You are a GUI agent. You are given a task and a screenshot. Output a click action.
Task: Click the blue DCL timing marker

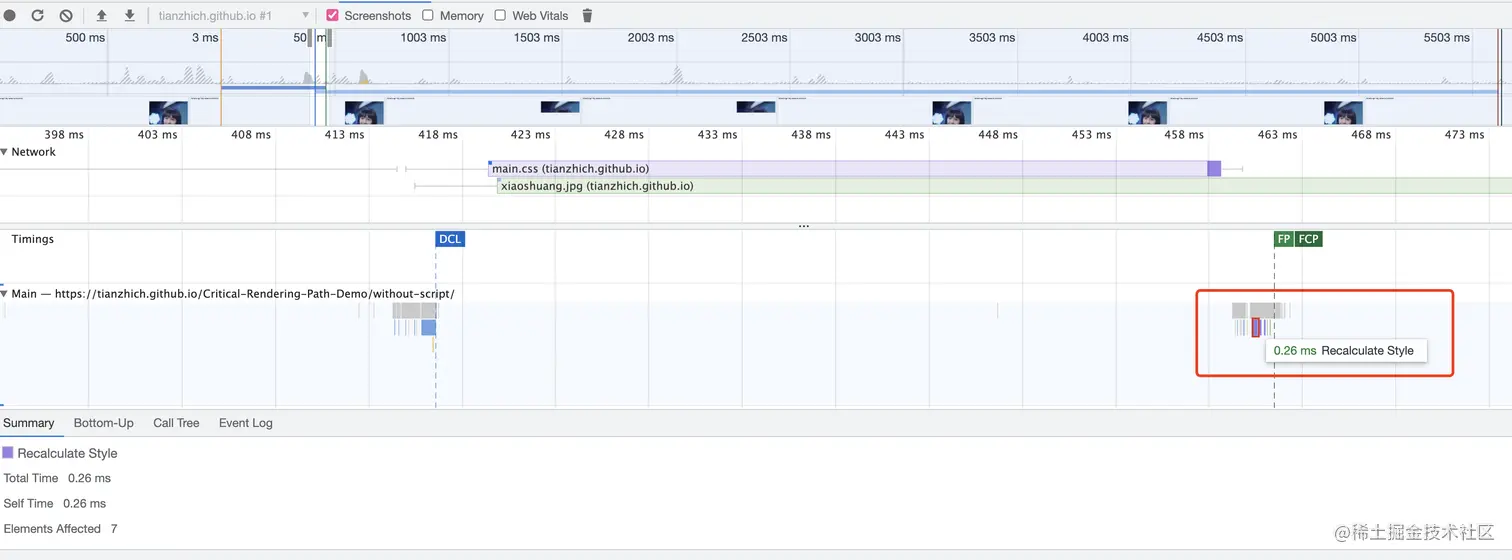450,239
